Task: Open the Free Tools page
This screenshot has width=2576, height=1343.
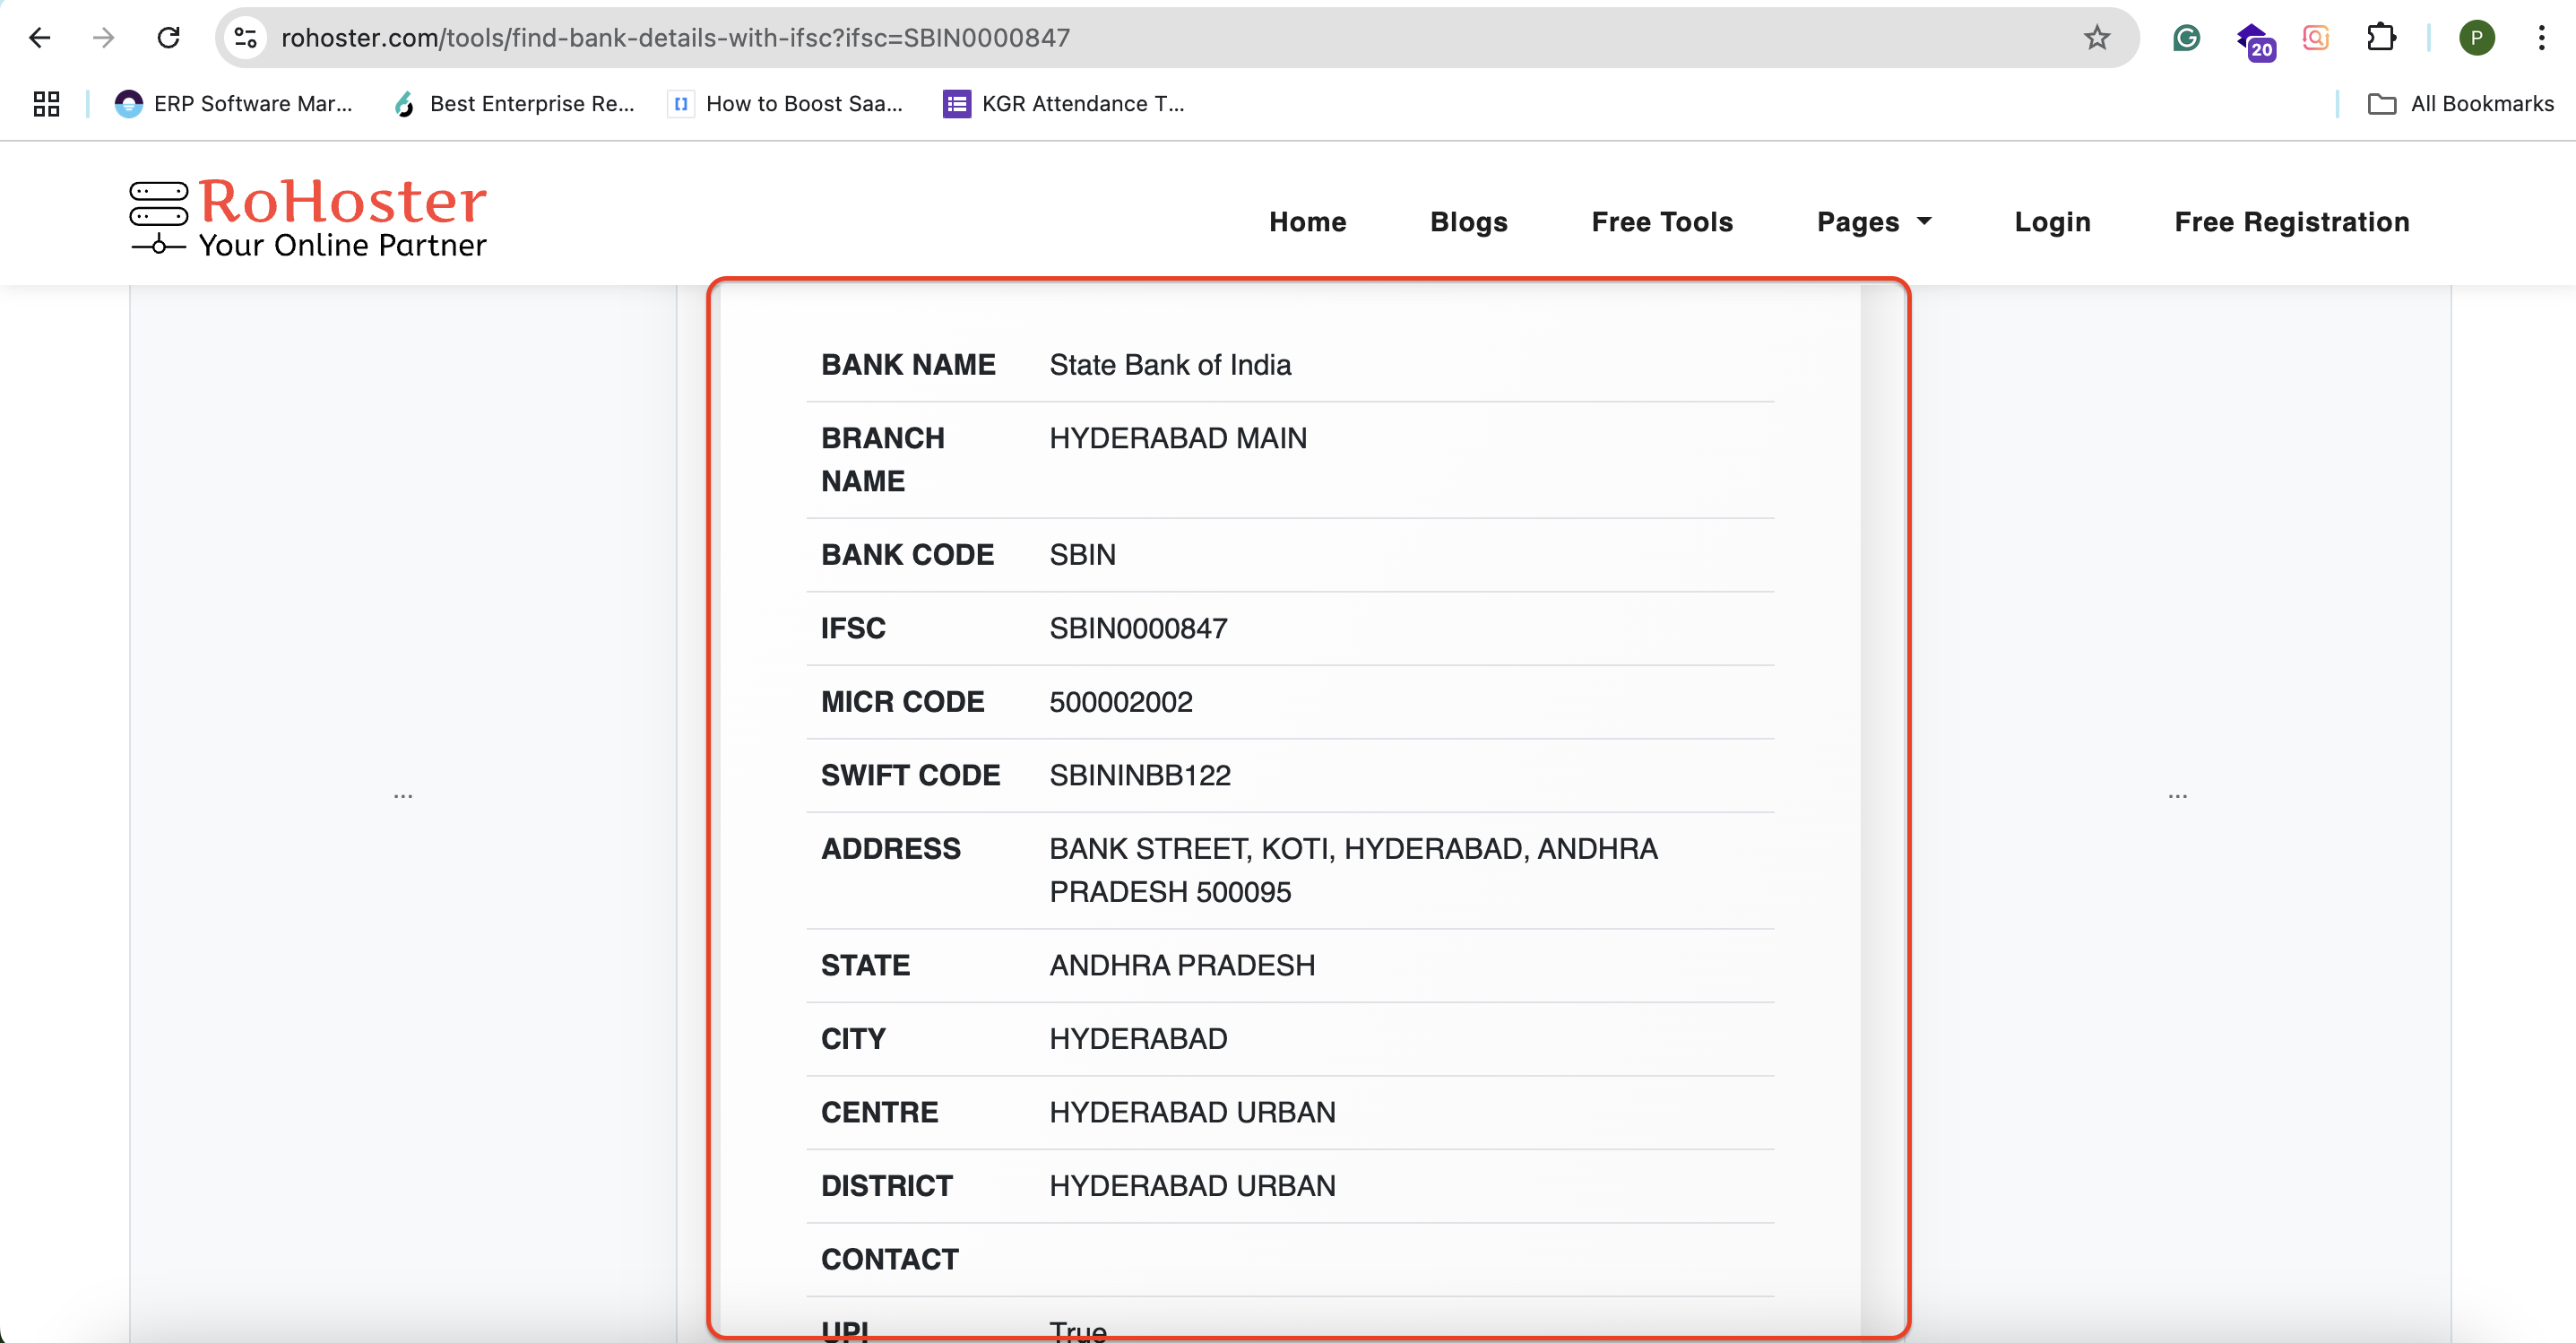Action: pyautogui.click(x=1661, y=222)
